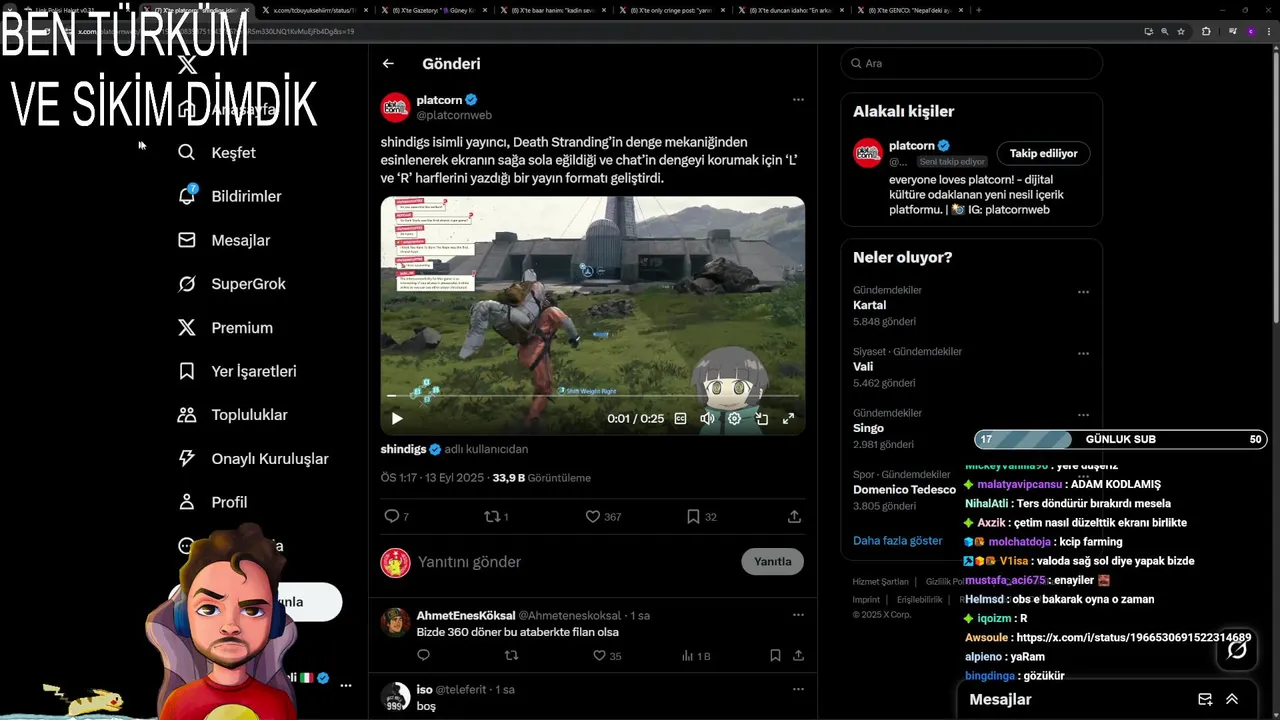Screen dimensions: 1280x720
Task: Open more options for Vali trend
Action: 1083,354
